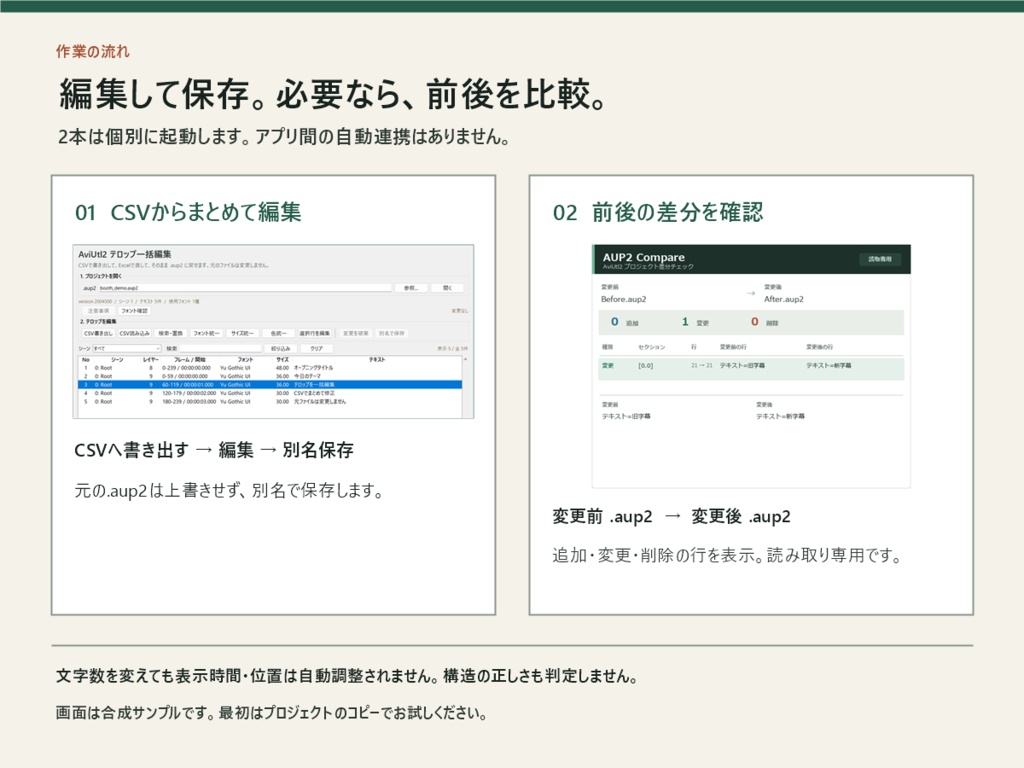Select row 4 with CSVでまとめて修正
This screenshot has height=768, width=1024.
click(270, 393)
